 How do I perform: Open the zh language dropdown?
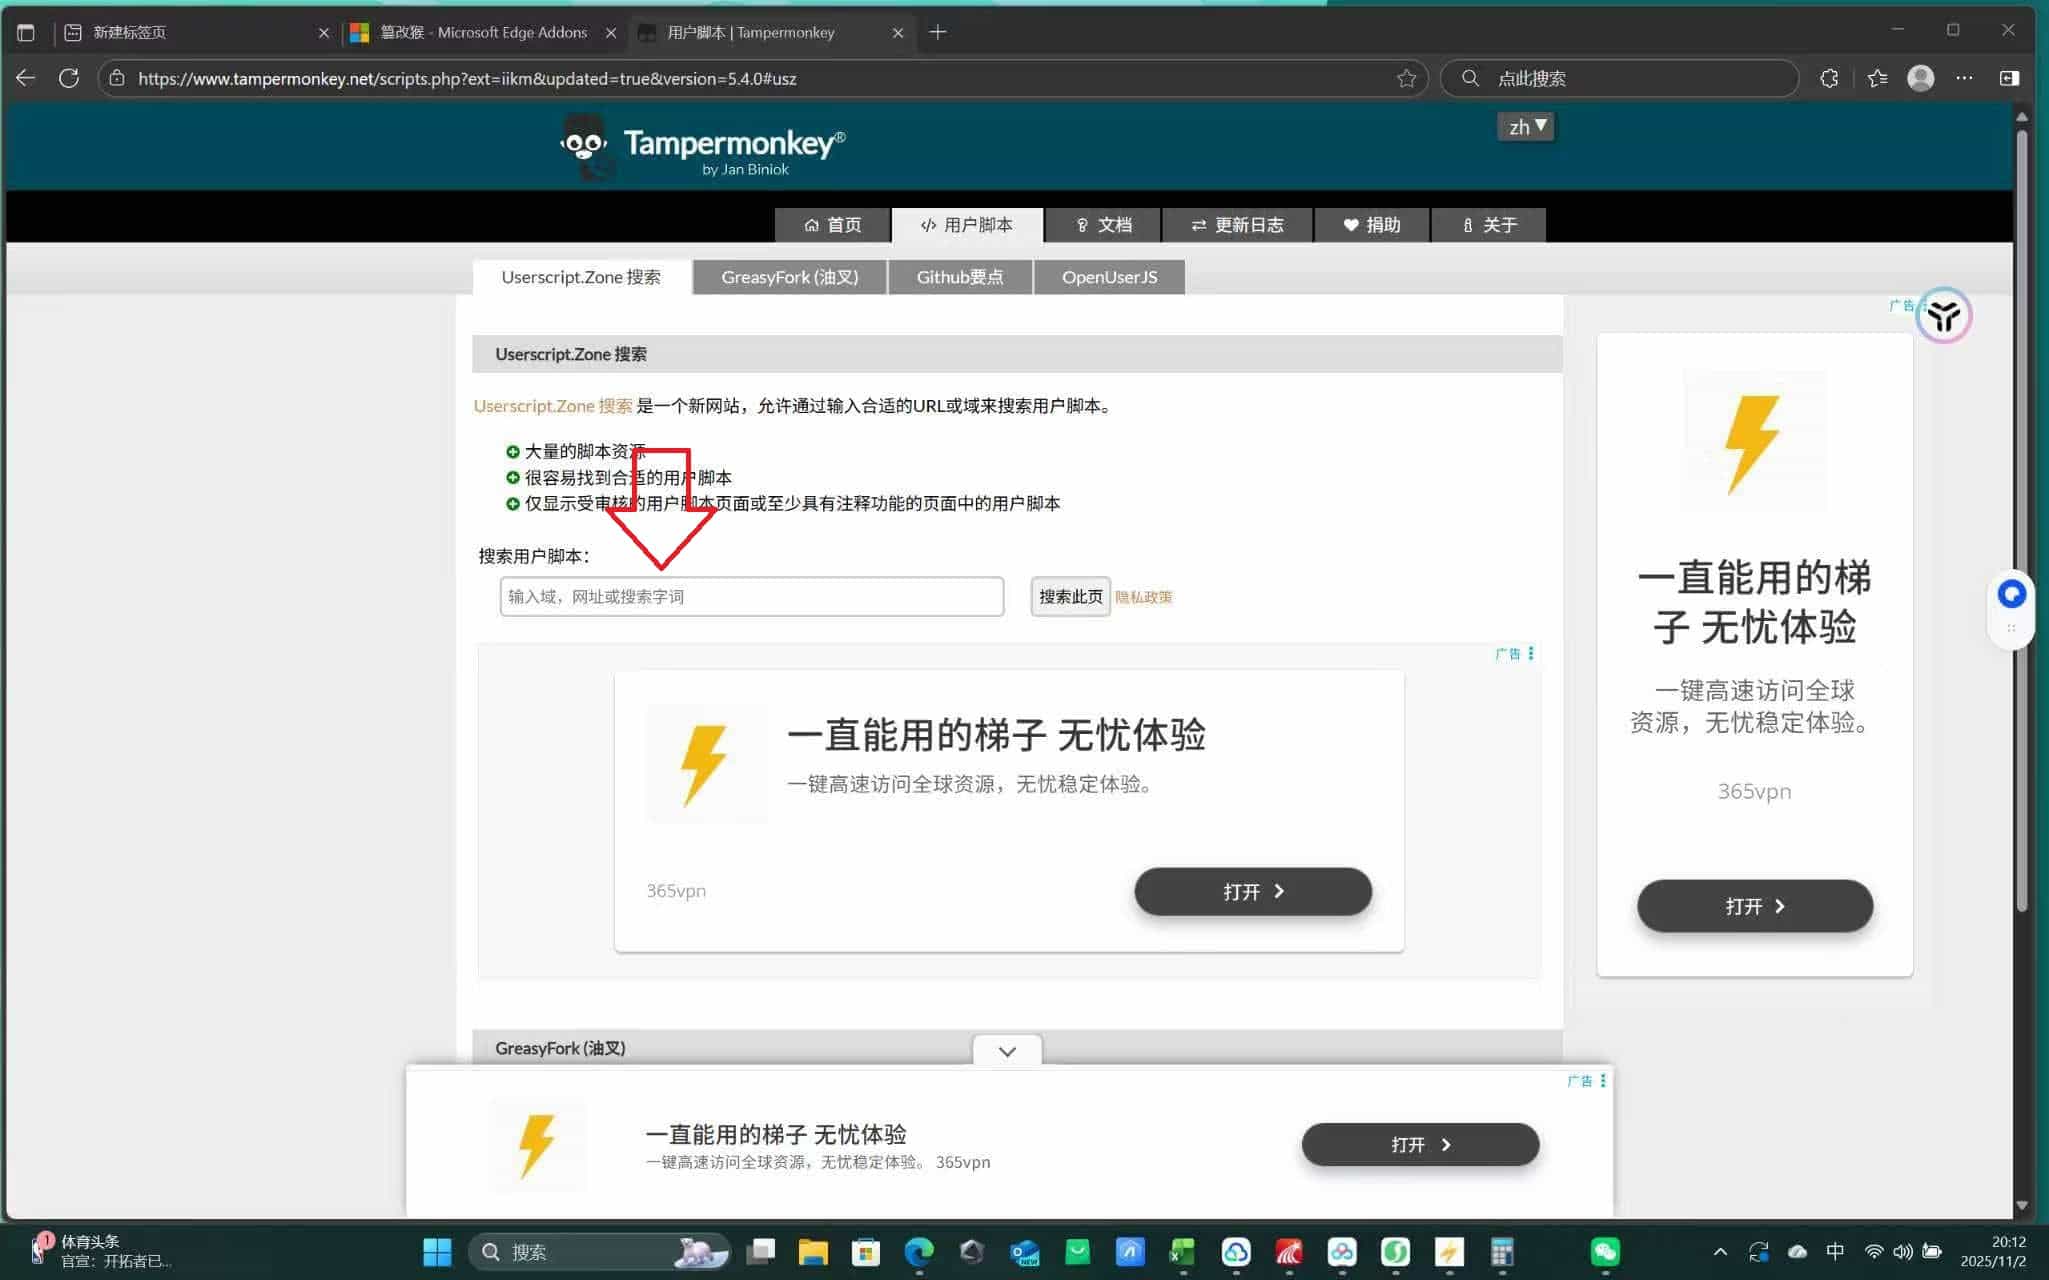pyautogui.click(x=1526, y=127)
